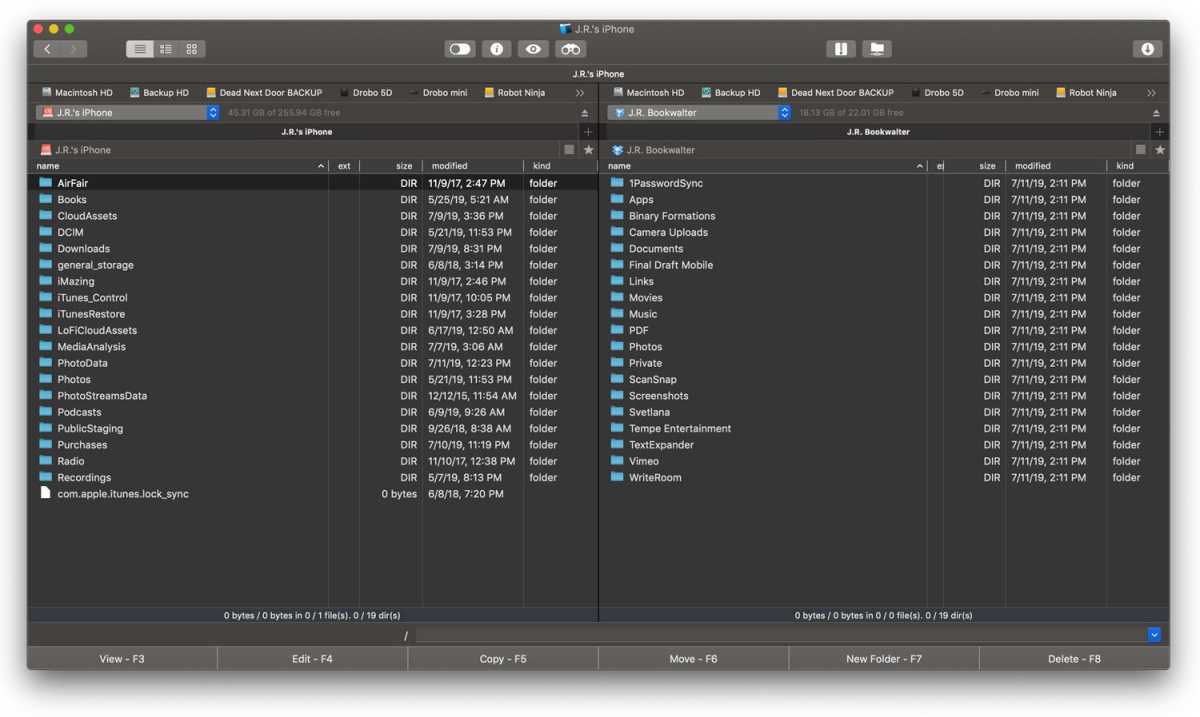Image resolution: width=1200 pixels, height=717 pixels.
Task: Eject J.R.'s iPhone in left pane
Action: (585, 113)
